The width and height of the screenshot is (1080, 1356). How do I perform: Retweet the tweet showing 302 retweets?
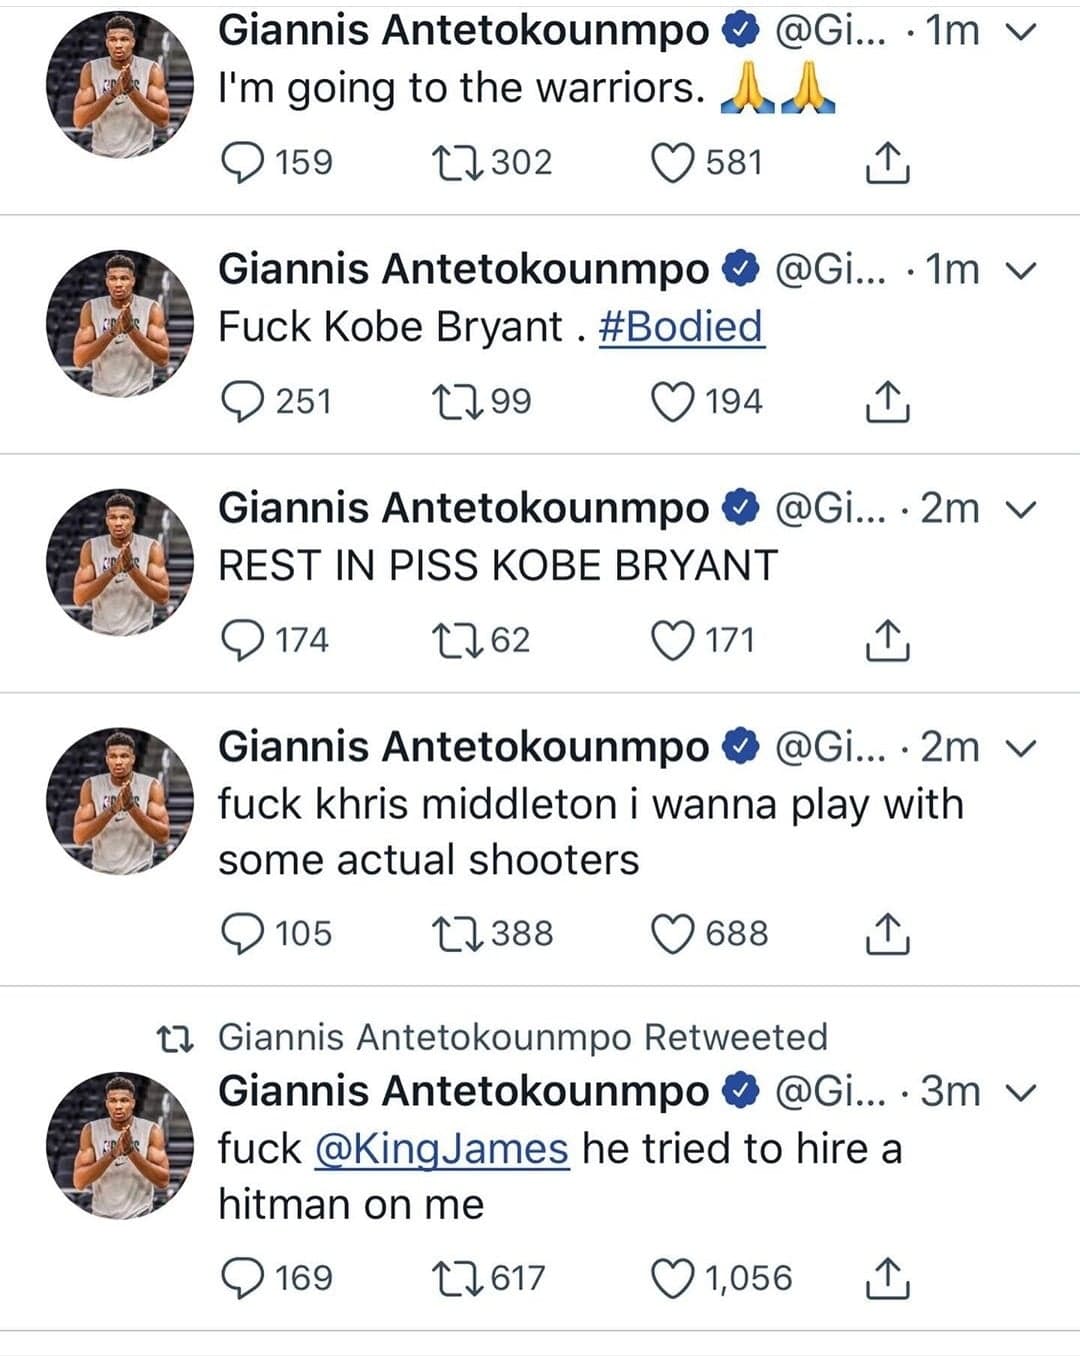point(458,163)
